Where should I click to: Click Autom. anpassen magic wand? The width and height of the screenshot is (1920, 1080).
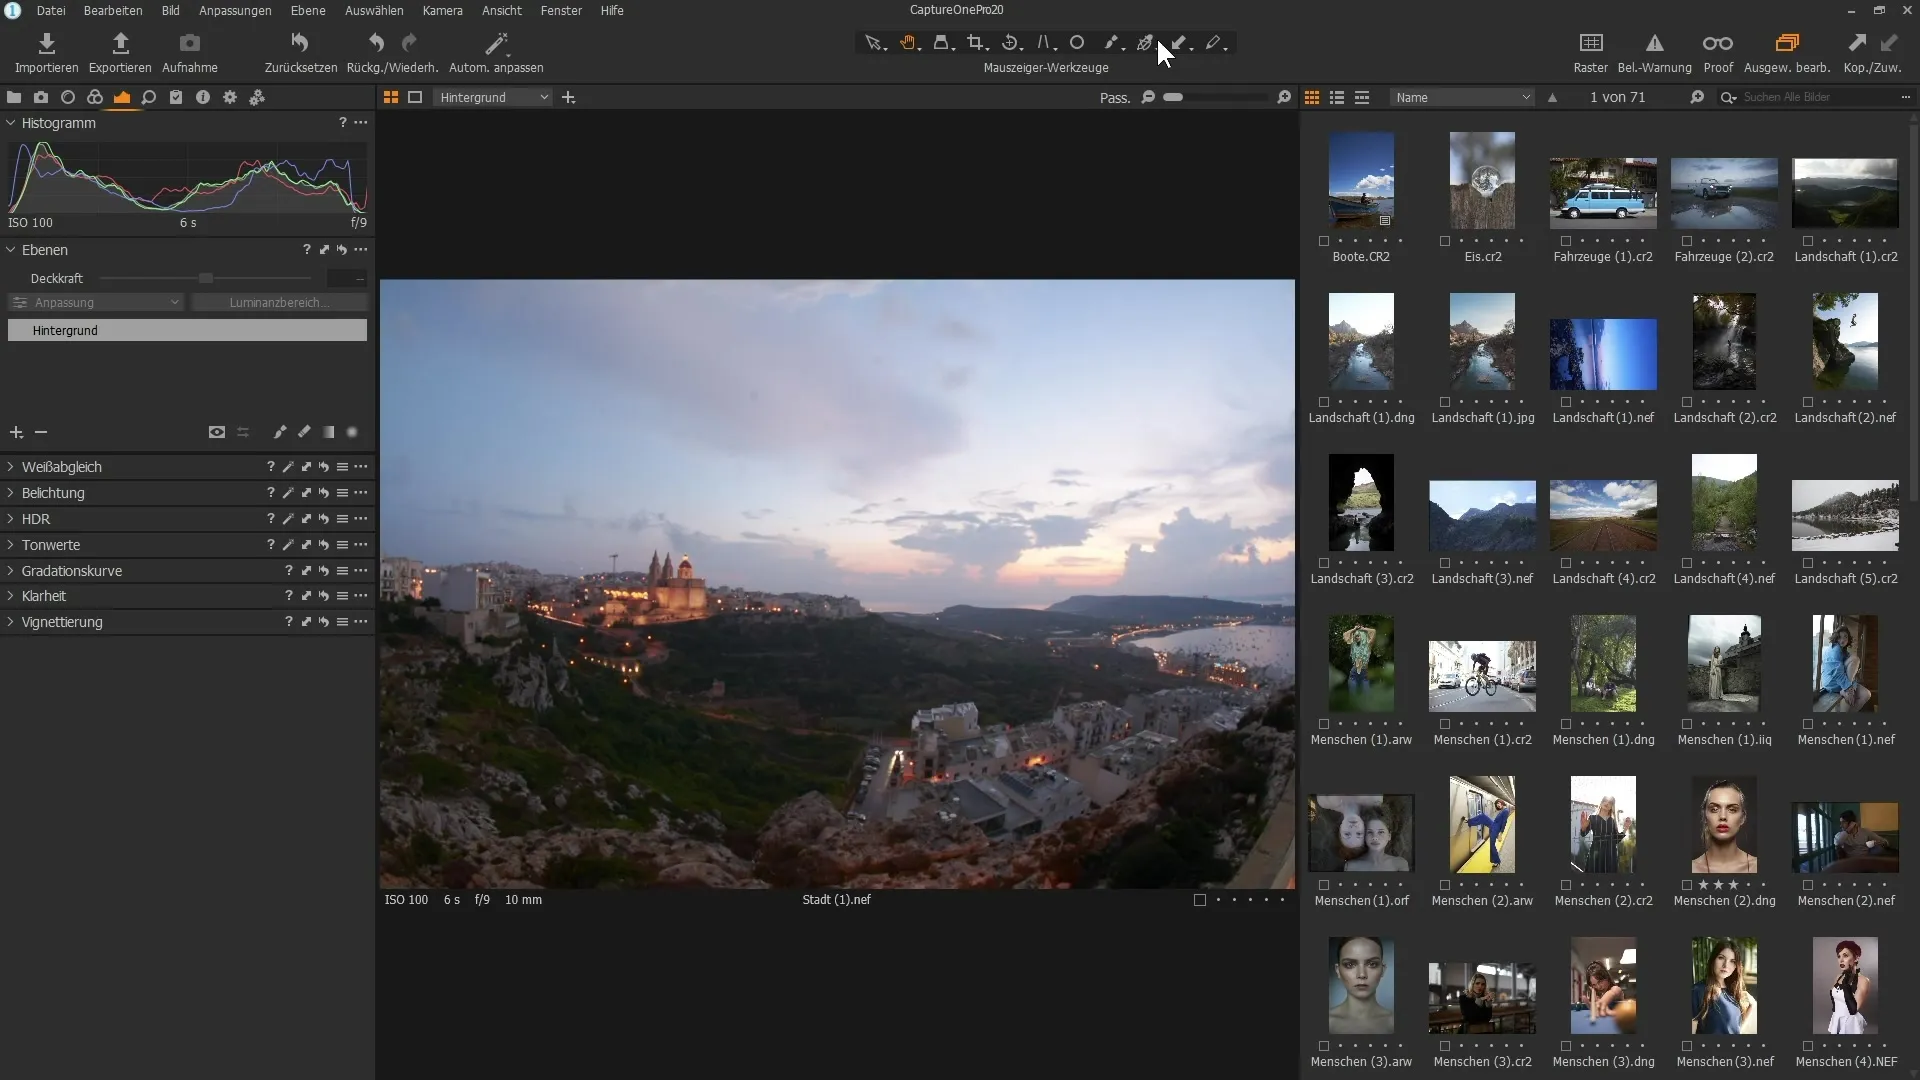(x=496, y=52)
